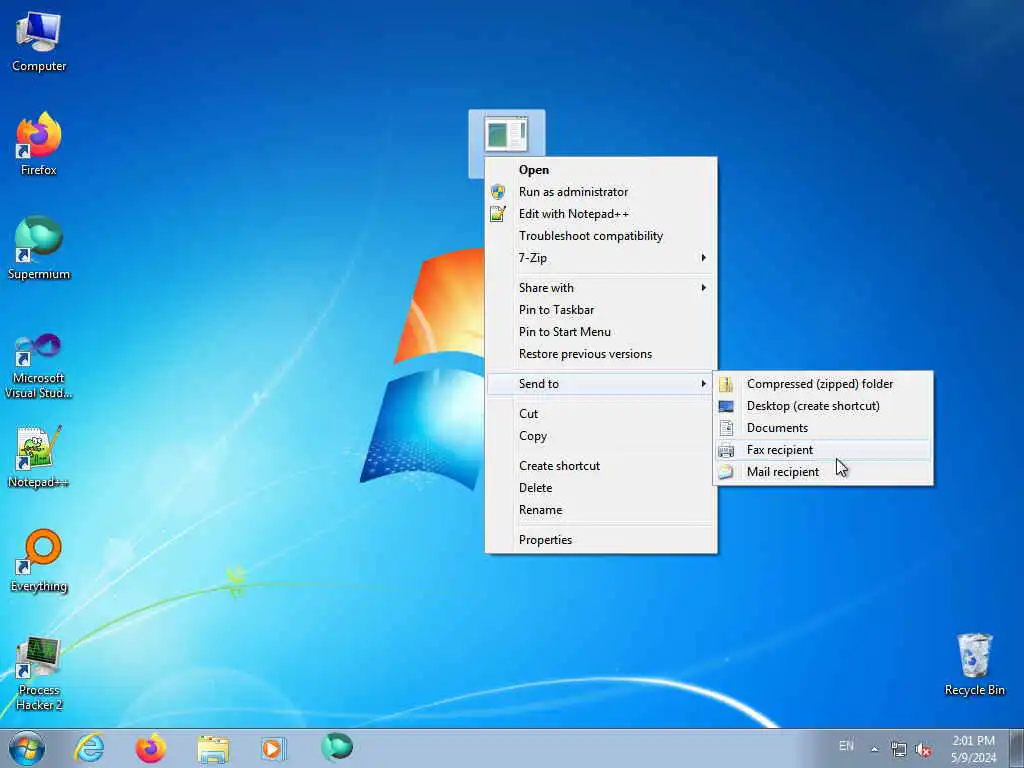Open Properties from the context menu
This screenshot has width=1024, height=768.
coord(601,540)
